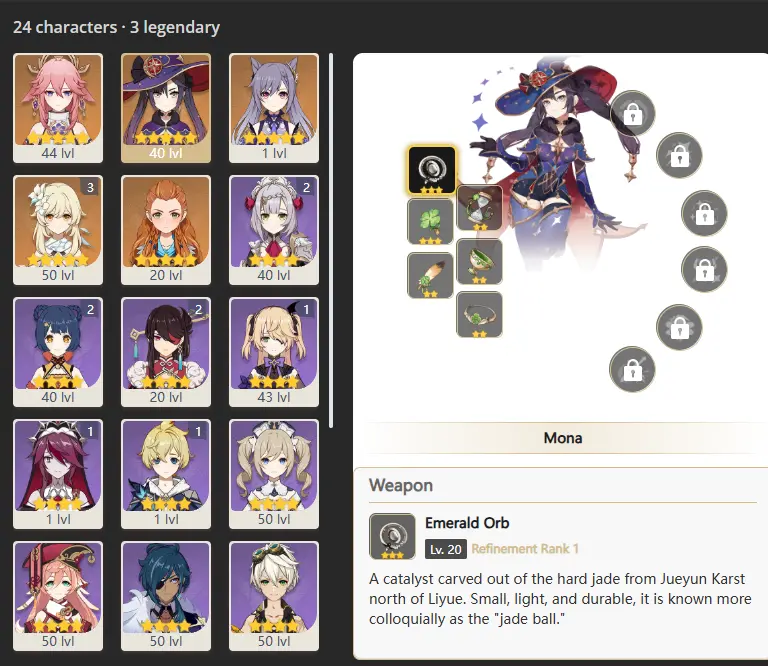Click the character list vertical scrollbar
The height and width of the screenshot is (666, 768).
(331, 240)
